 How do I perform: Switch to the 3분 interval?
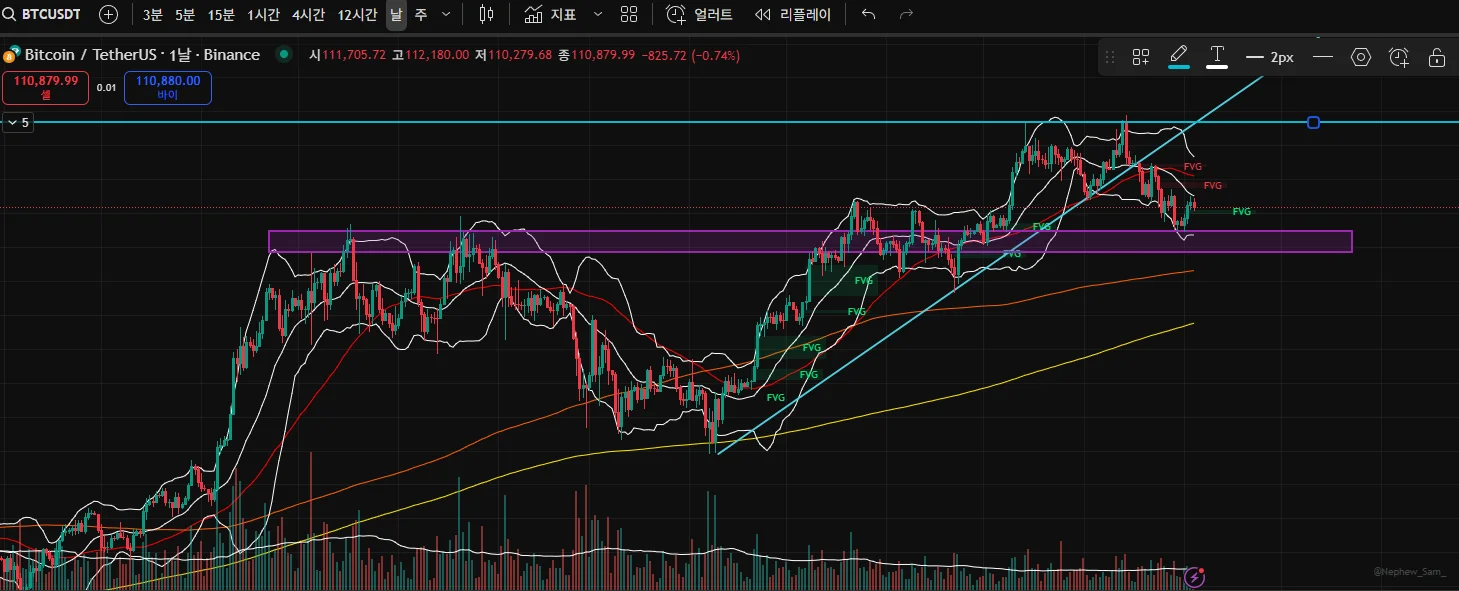(x=153, y=15)
